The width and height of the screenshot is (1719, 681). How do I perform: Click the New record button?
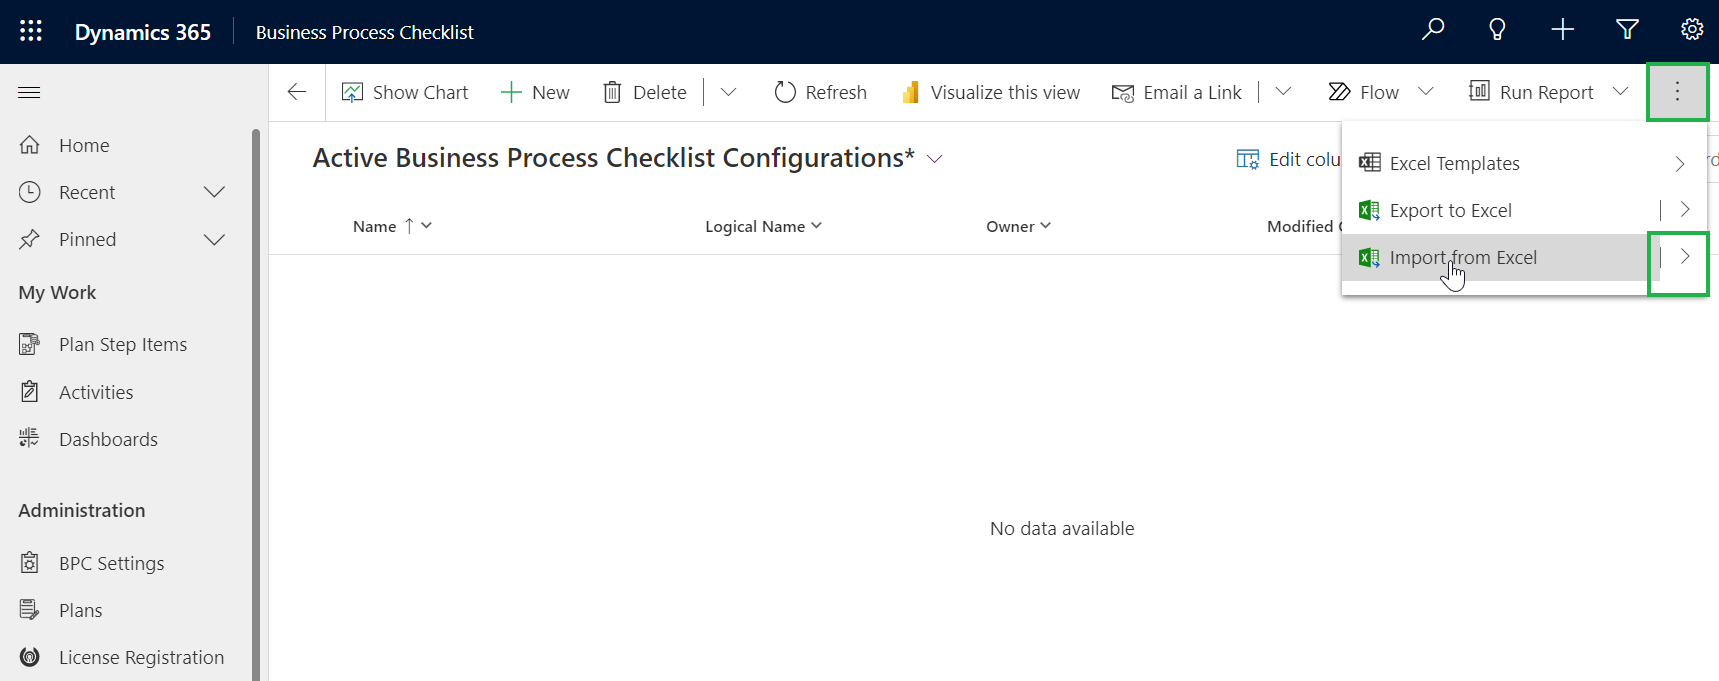pyautogui.click(x=535, y=92)
